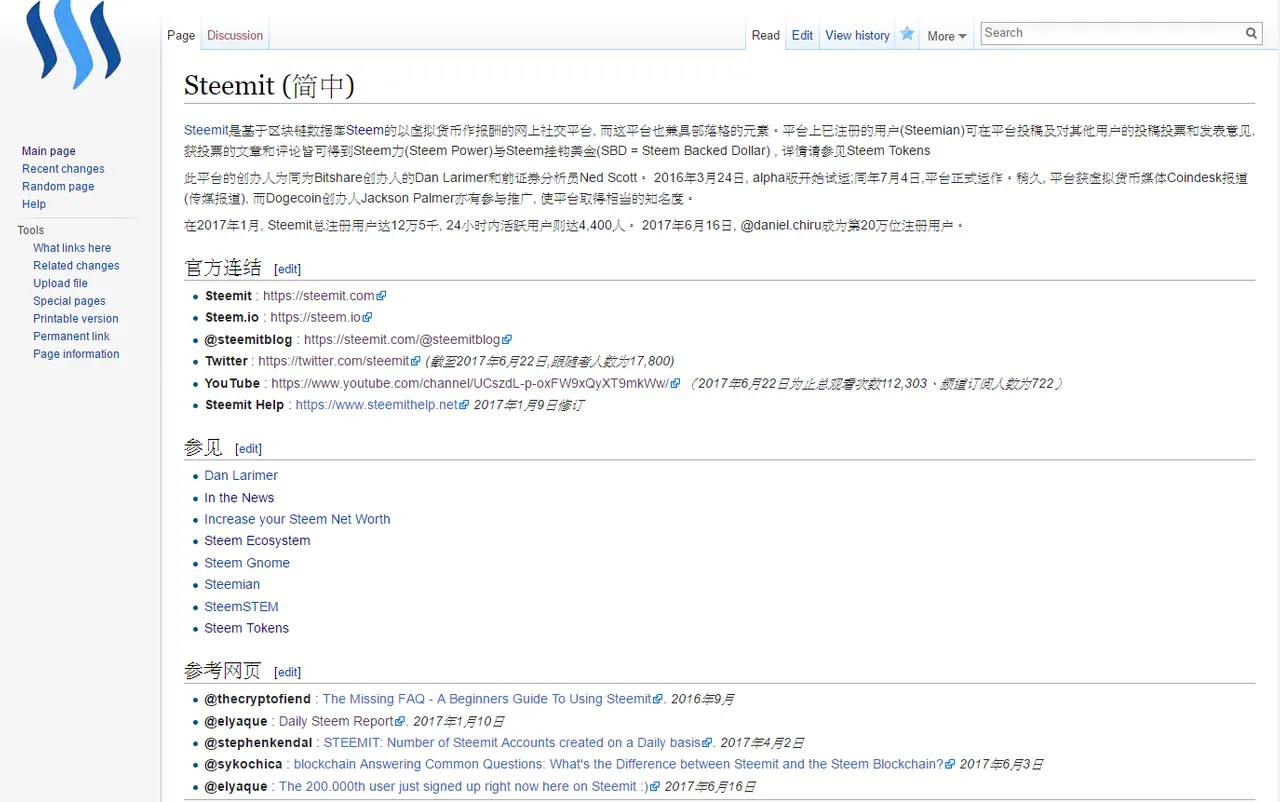Click the search magnifier icon
The image size is (1280, 802).
1251,33
